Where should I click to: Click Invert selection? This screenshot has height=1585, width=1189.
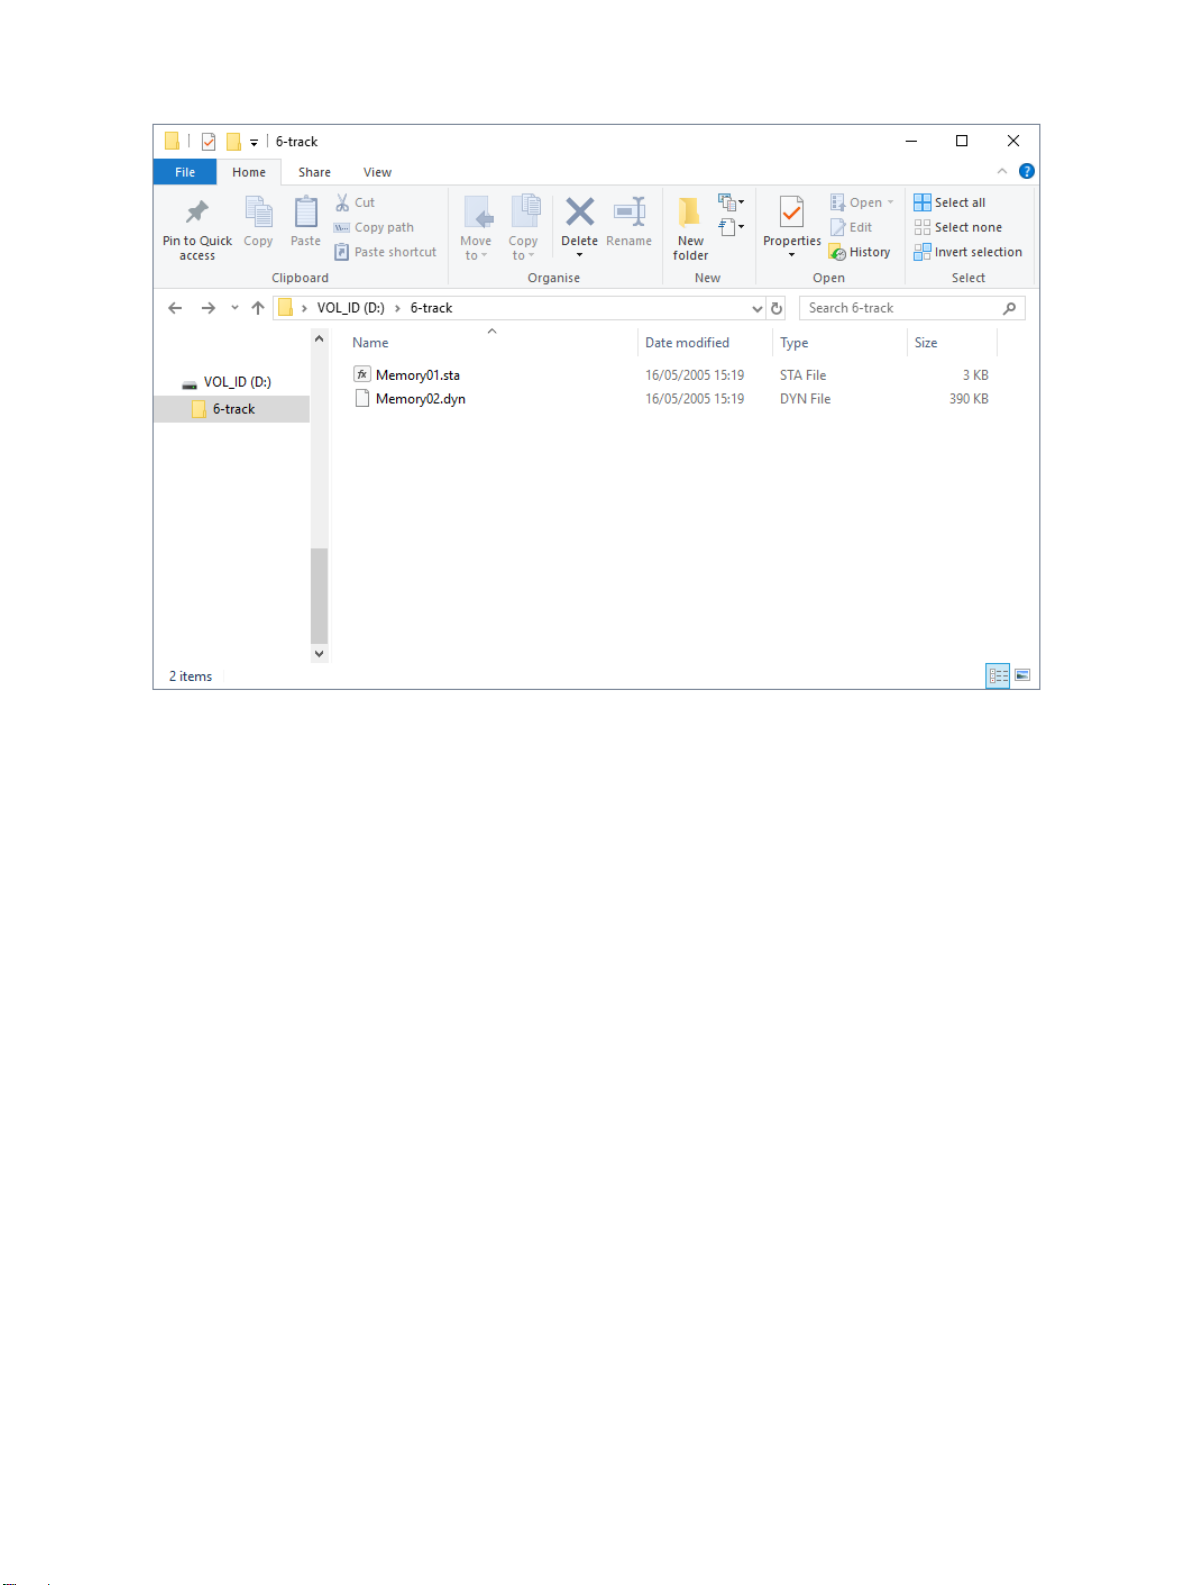pyautogui.click(x=968, y=252)
